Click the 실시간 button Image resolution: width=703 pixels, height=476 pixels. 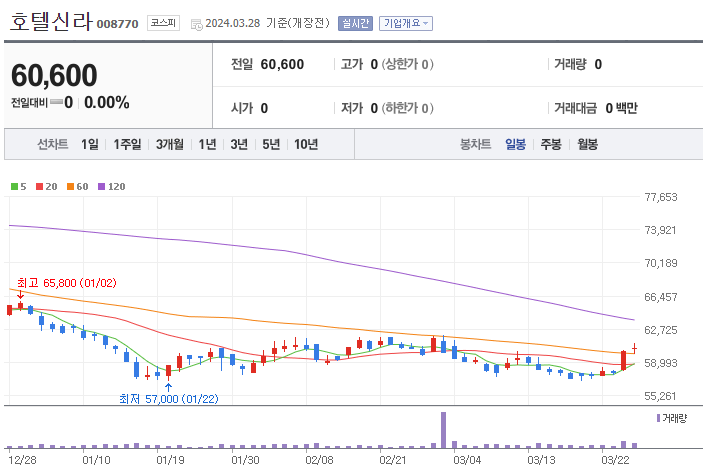point(355,23)
